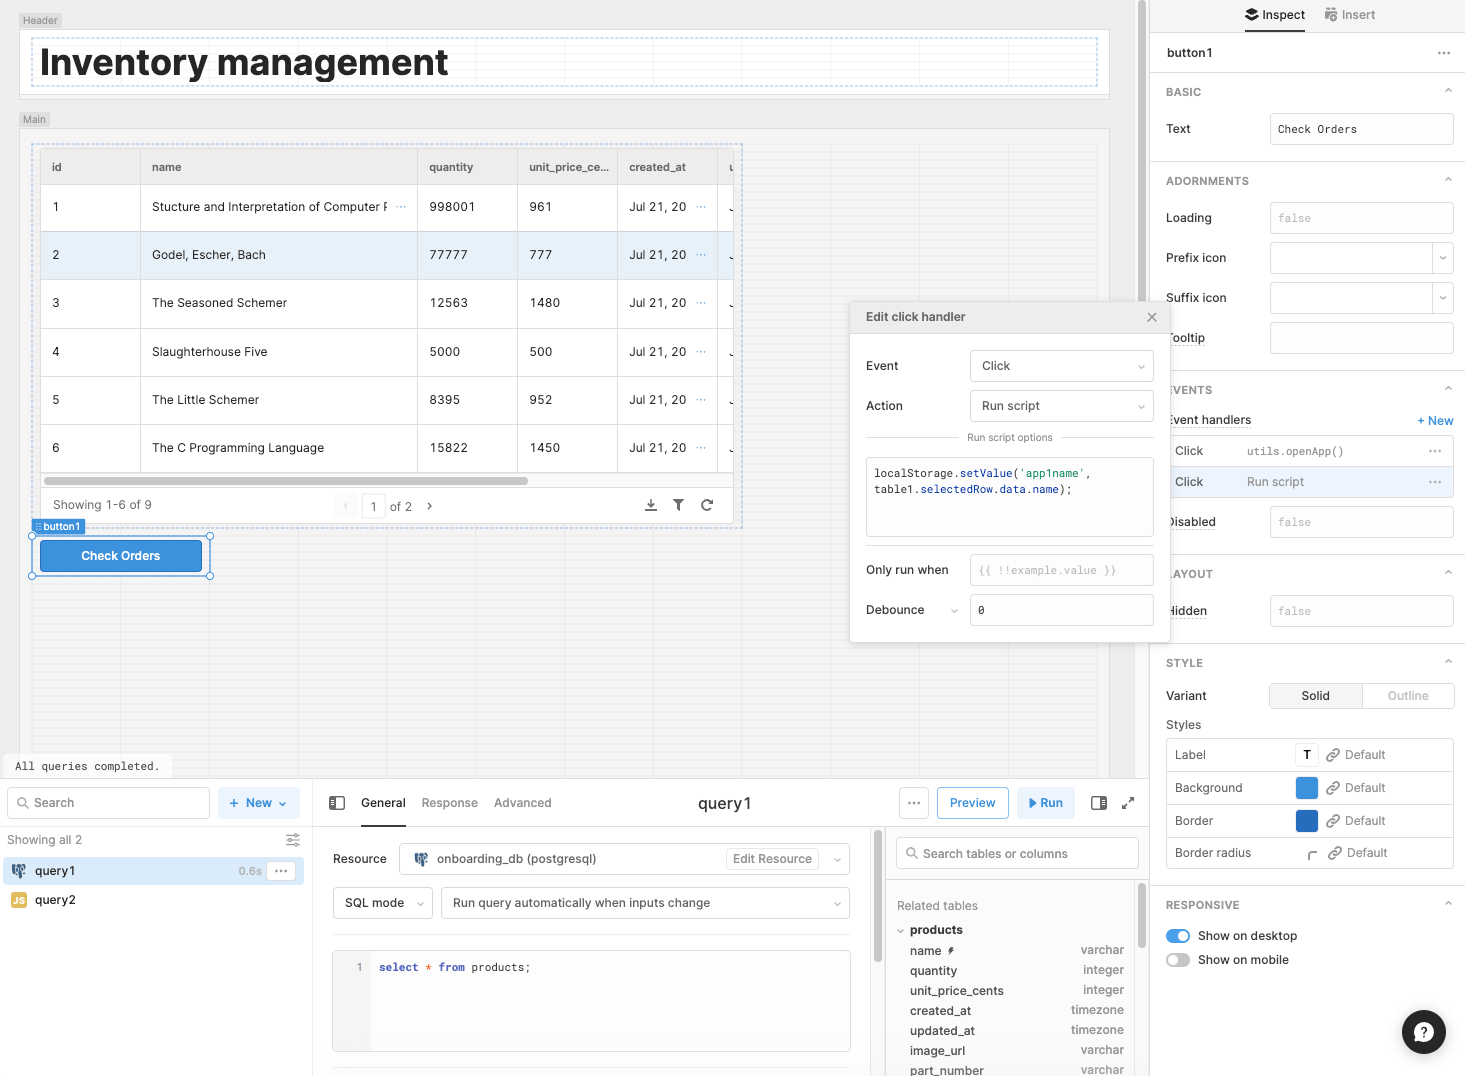Viewport: 1465px width, 1076px height.
Task: Create new query with New button
Action: pyautogui.click(x=258, y=803)
